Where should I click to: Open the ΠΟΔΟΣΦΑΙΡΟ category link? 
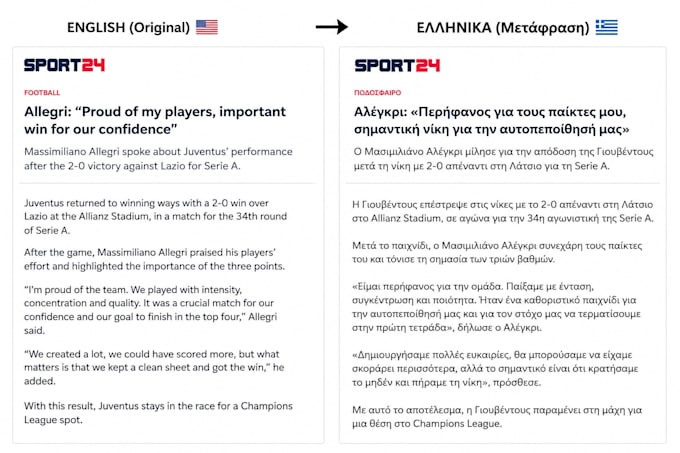[x=378, y=93]
